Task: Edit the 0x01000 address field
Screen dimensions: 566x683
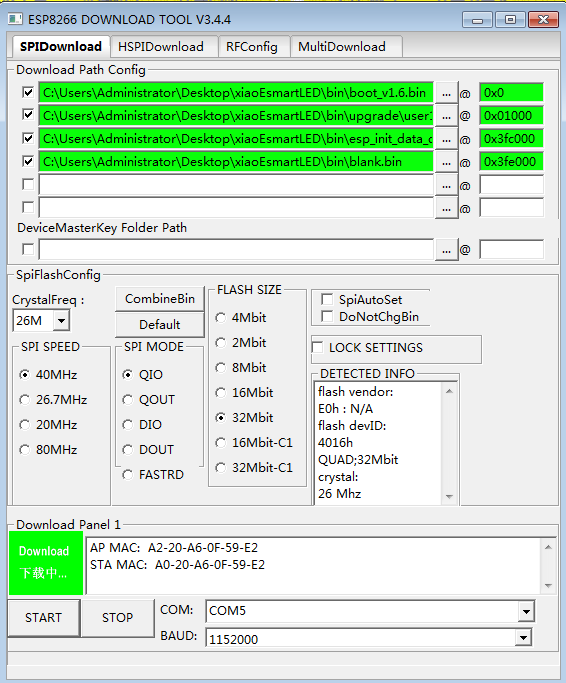Action: point(512,116)
